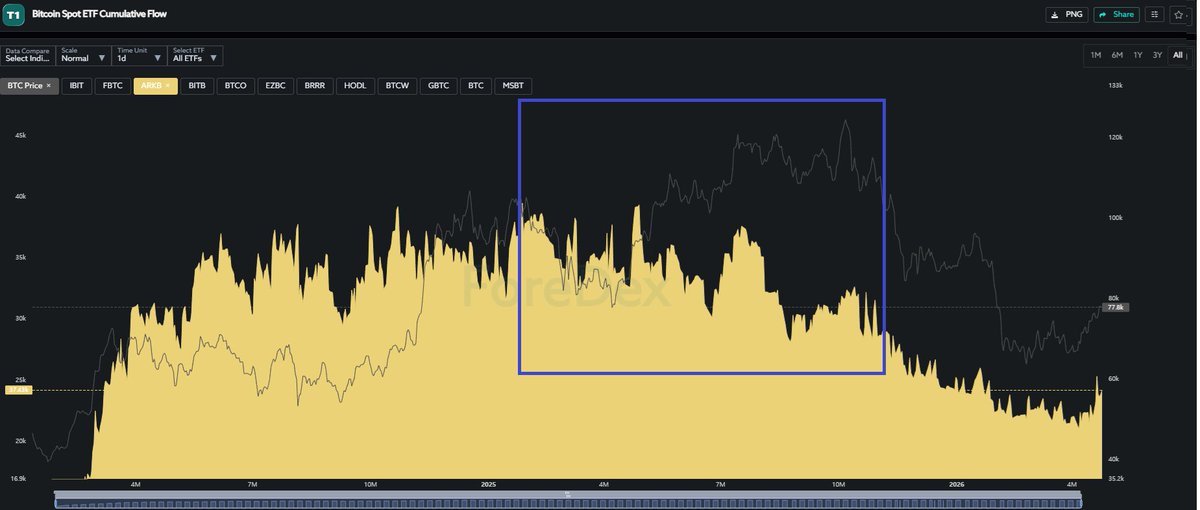The height and width of the screenshot is (510, 1200).
Task: Click the time range slider bar below chart
Action: 567,500
